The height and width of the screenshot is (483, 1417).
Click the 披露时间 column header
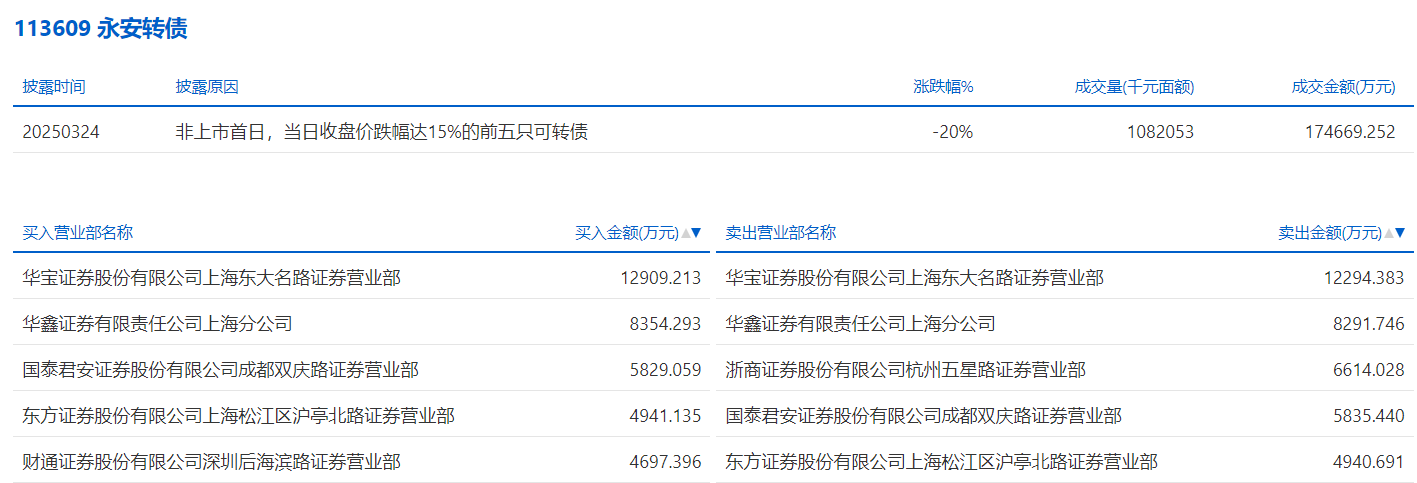coord(54,87)
